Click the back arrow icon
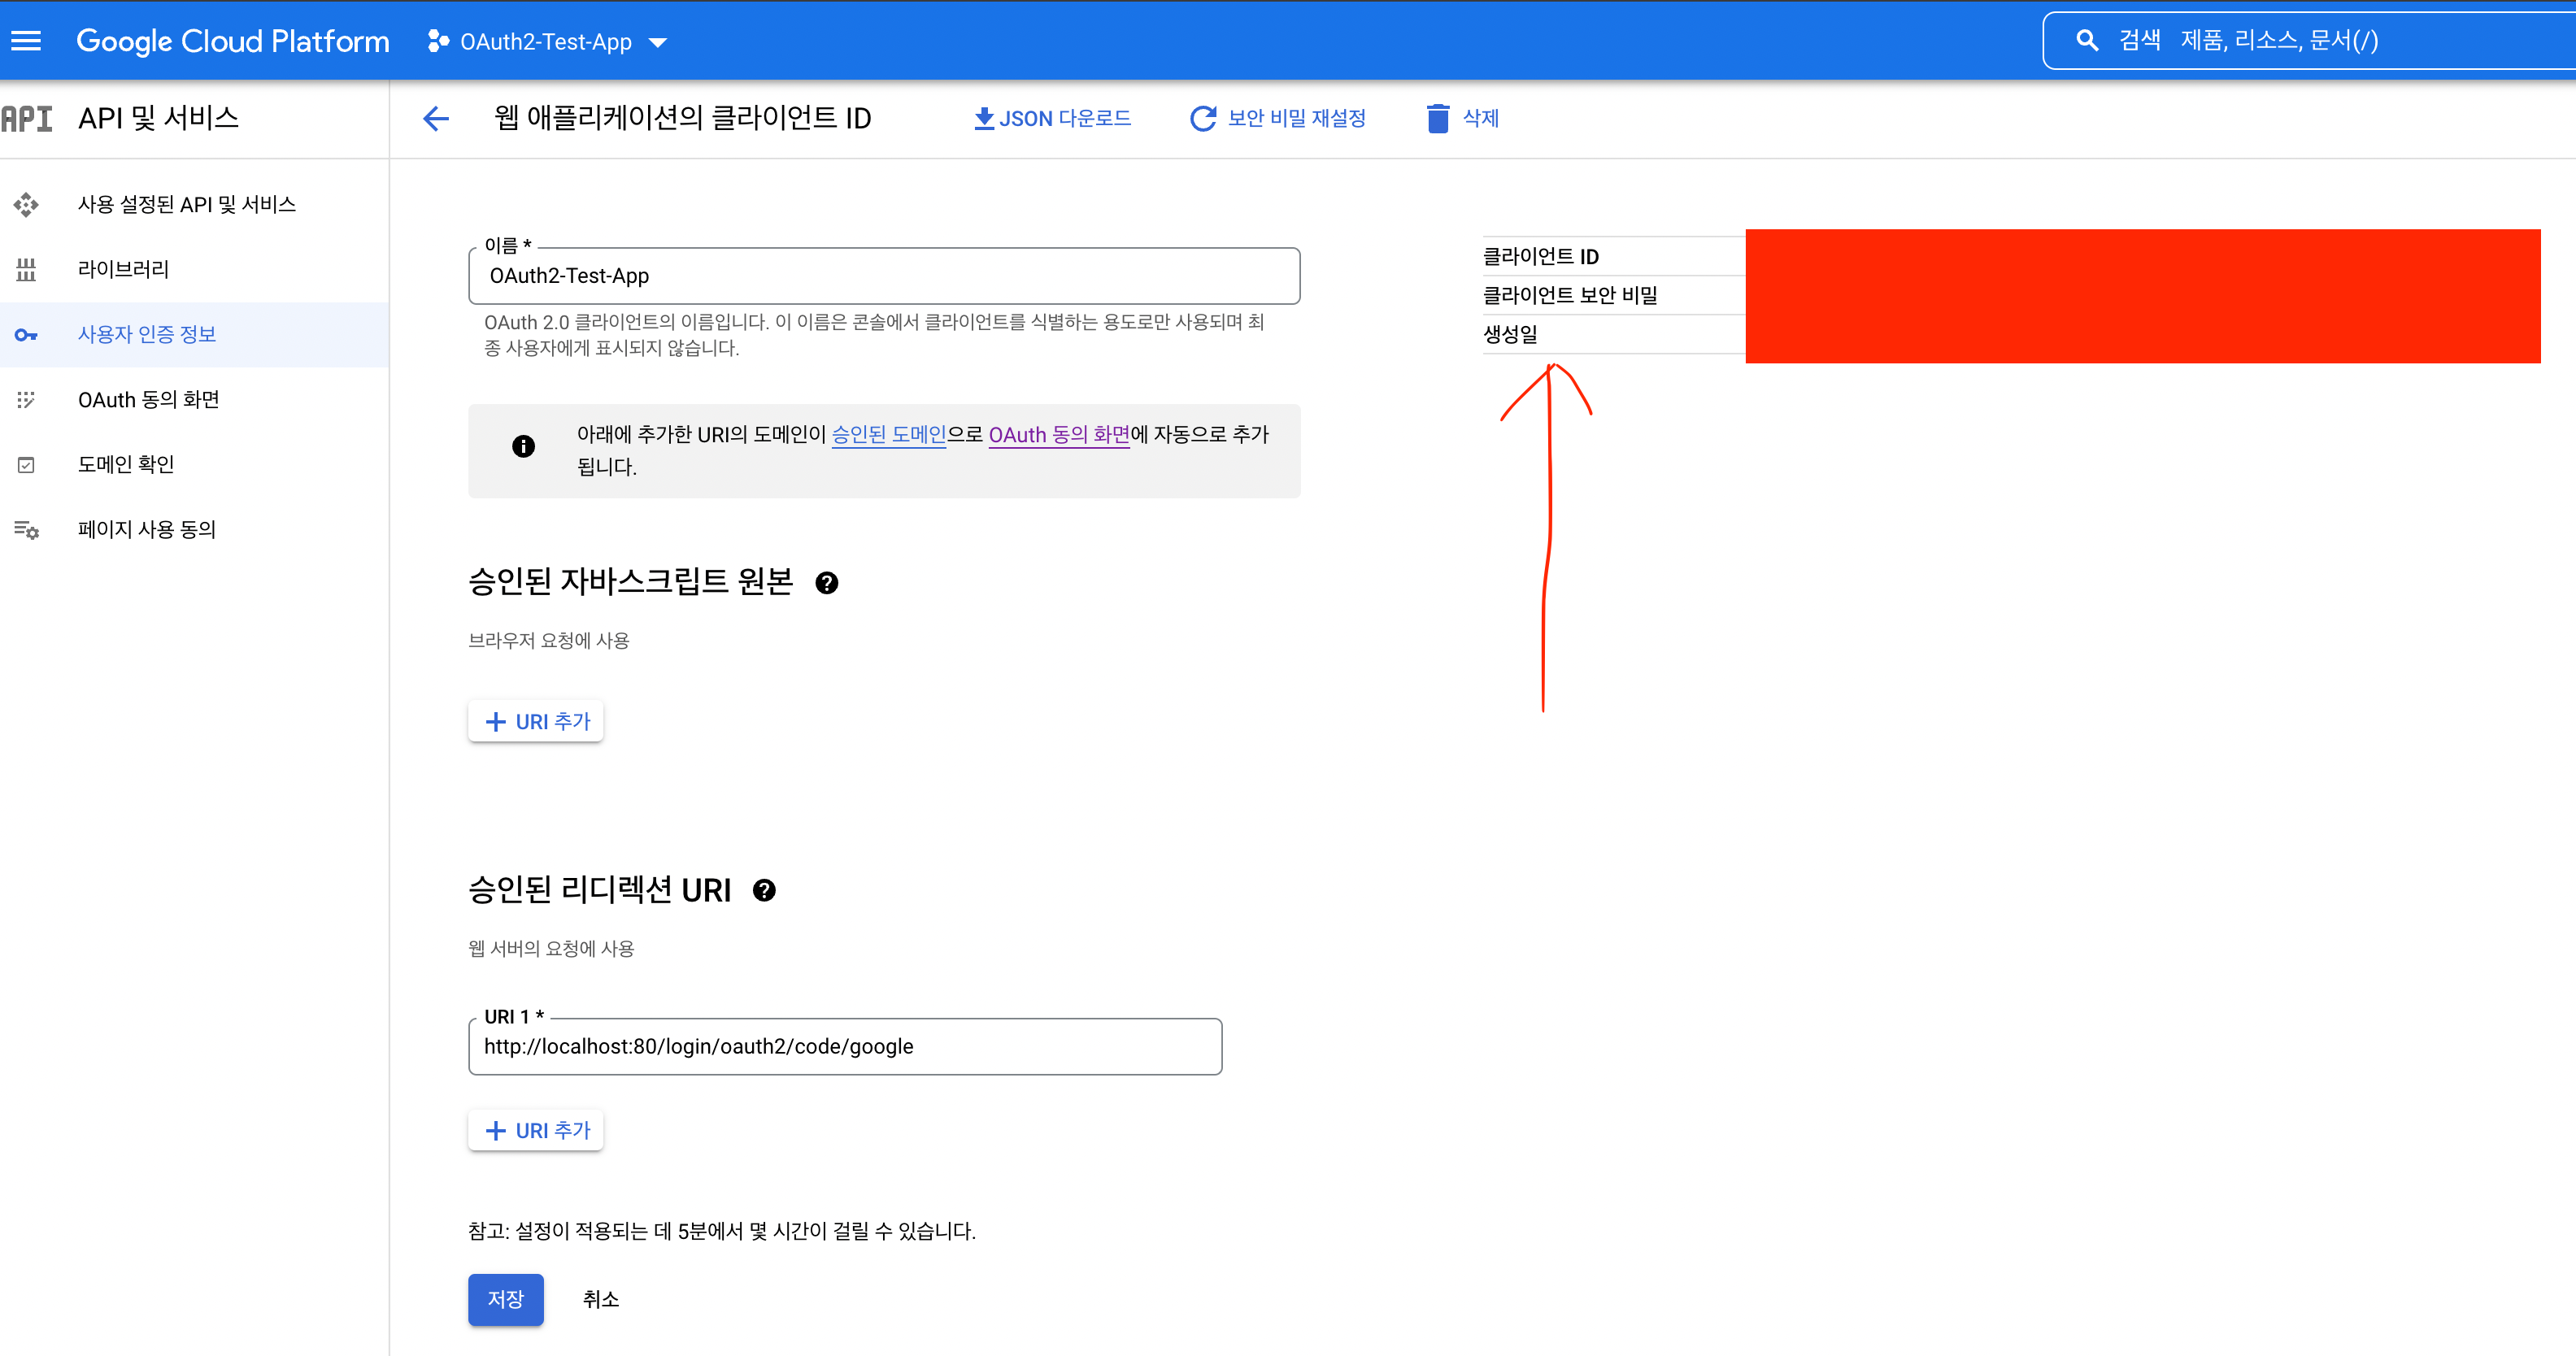This screenshot has width=2576, height=1356. click(x=436, y=119)
